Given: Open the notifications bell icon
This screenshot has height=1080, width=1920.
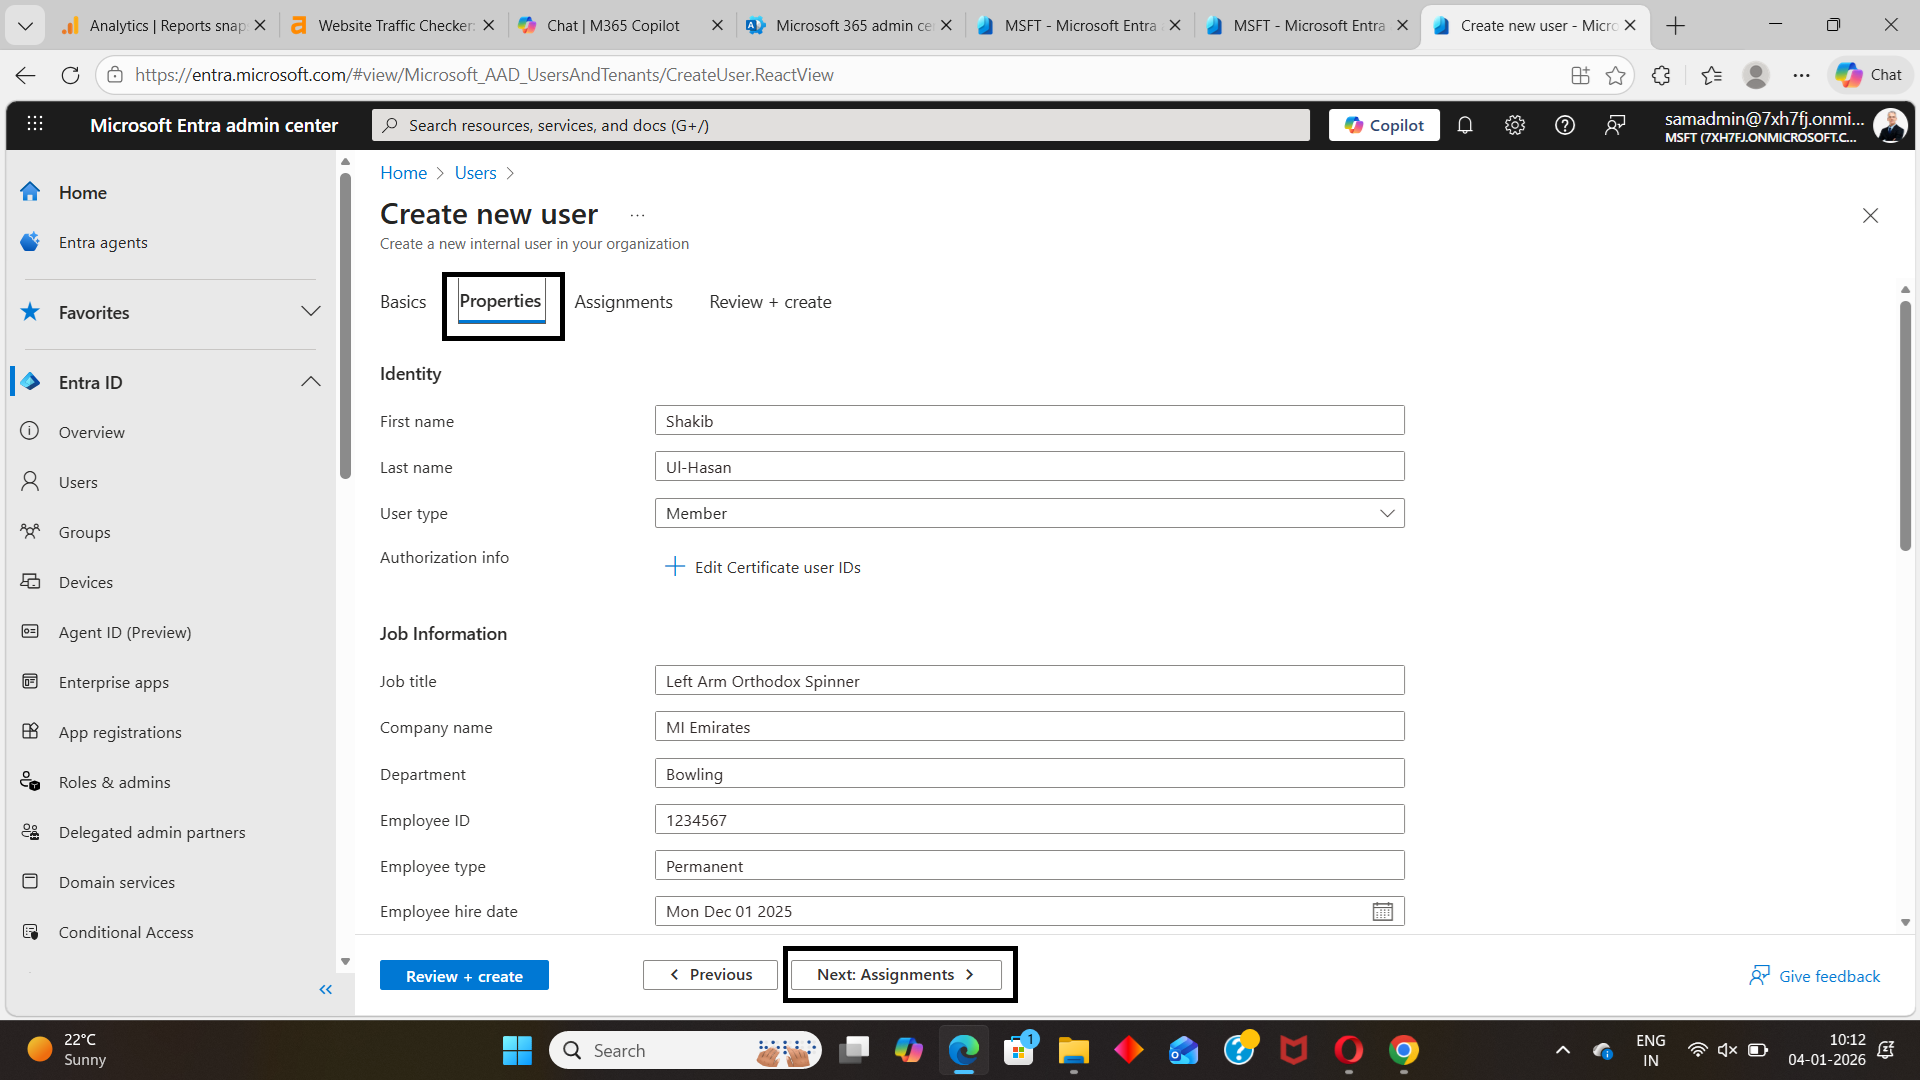Looking at the screenshot, I should point(1465,125).
